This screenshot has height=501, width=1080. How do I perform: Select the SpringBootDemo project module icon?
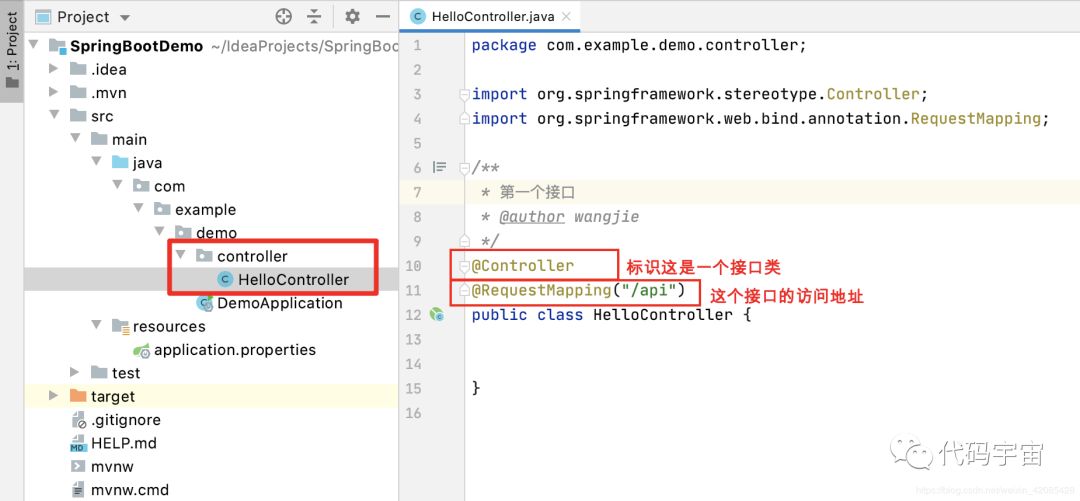(57, 46)
